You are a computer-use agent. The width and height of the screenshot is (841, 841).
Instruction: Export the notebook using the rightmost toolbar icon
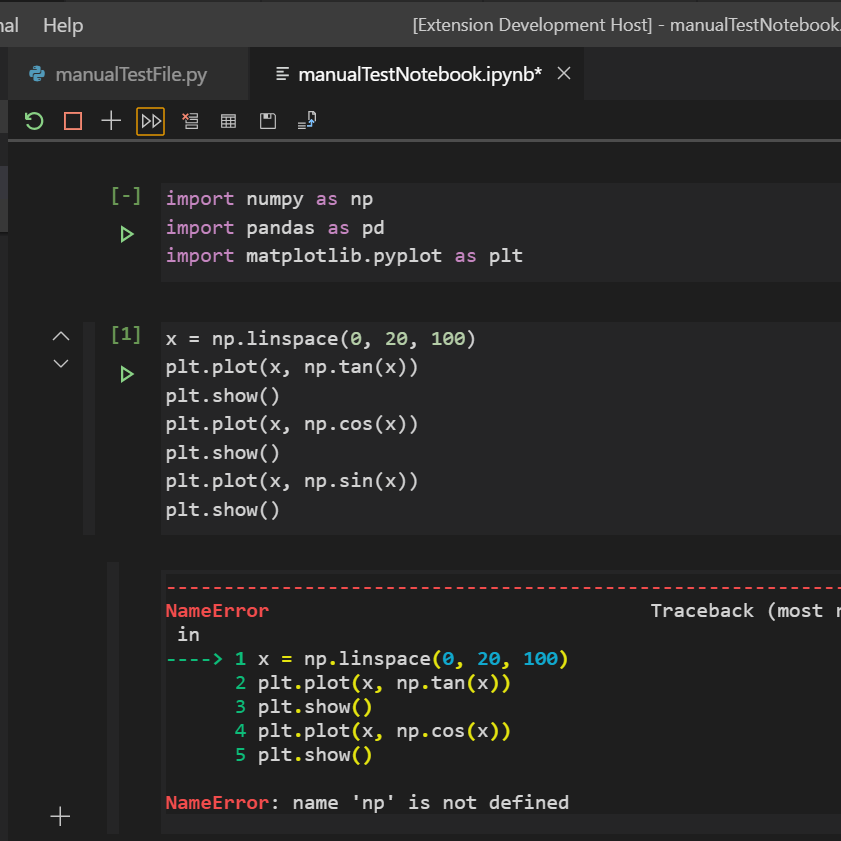[x=305, y=120]
